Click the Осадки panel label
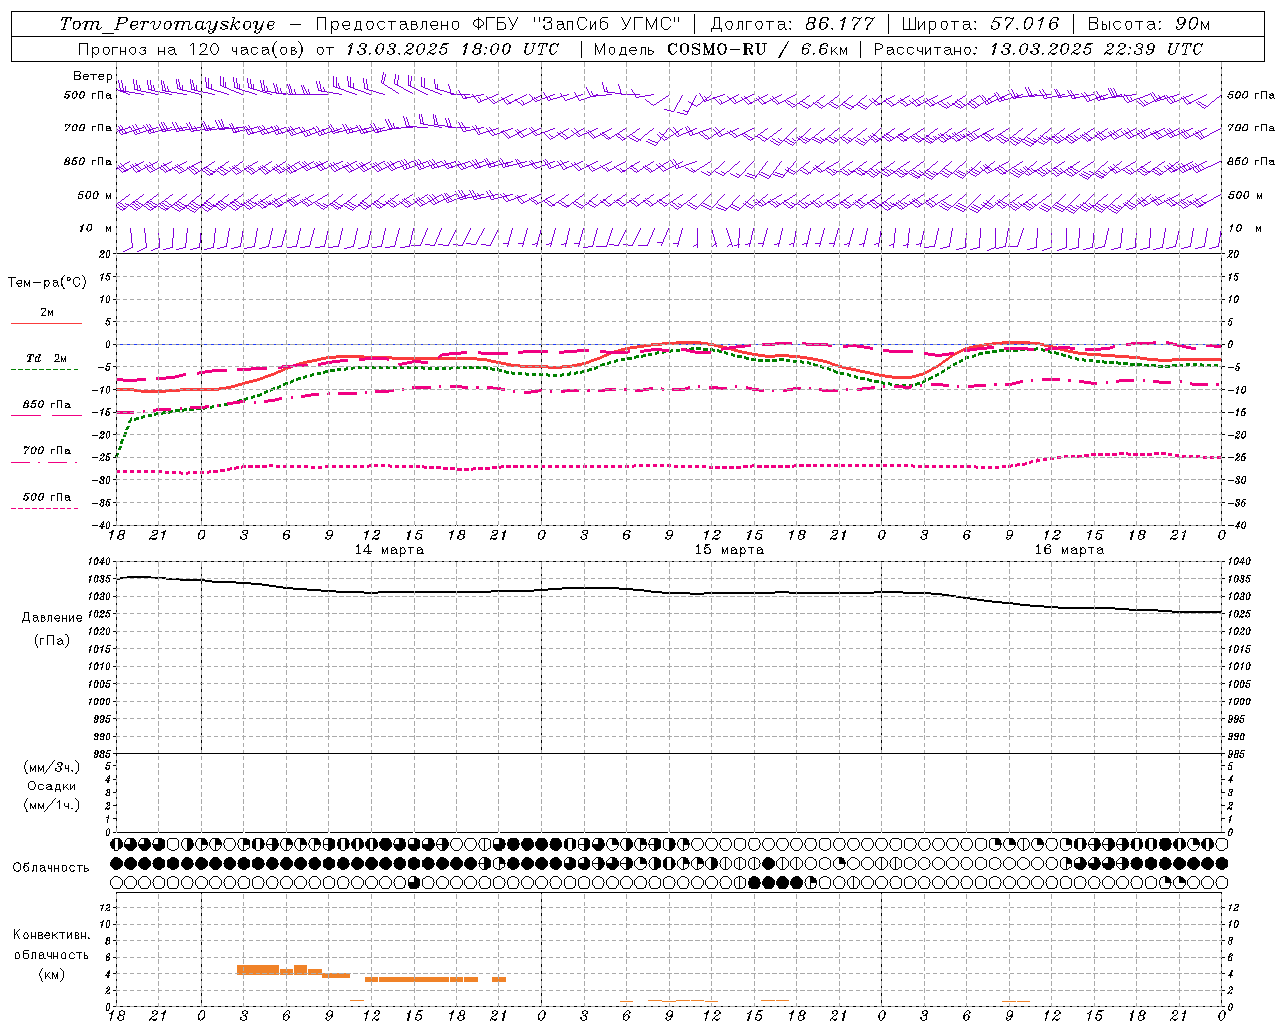 coord(52,786)
